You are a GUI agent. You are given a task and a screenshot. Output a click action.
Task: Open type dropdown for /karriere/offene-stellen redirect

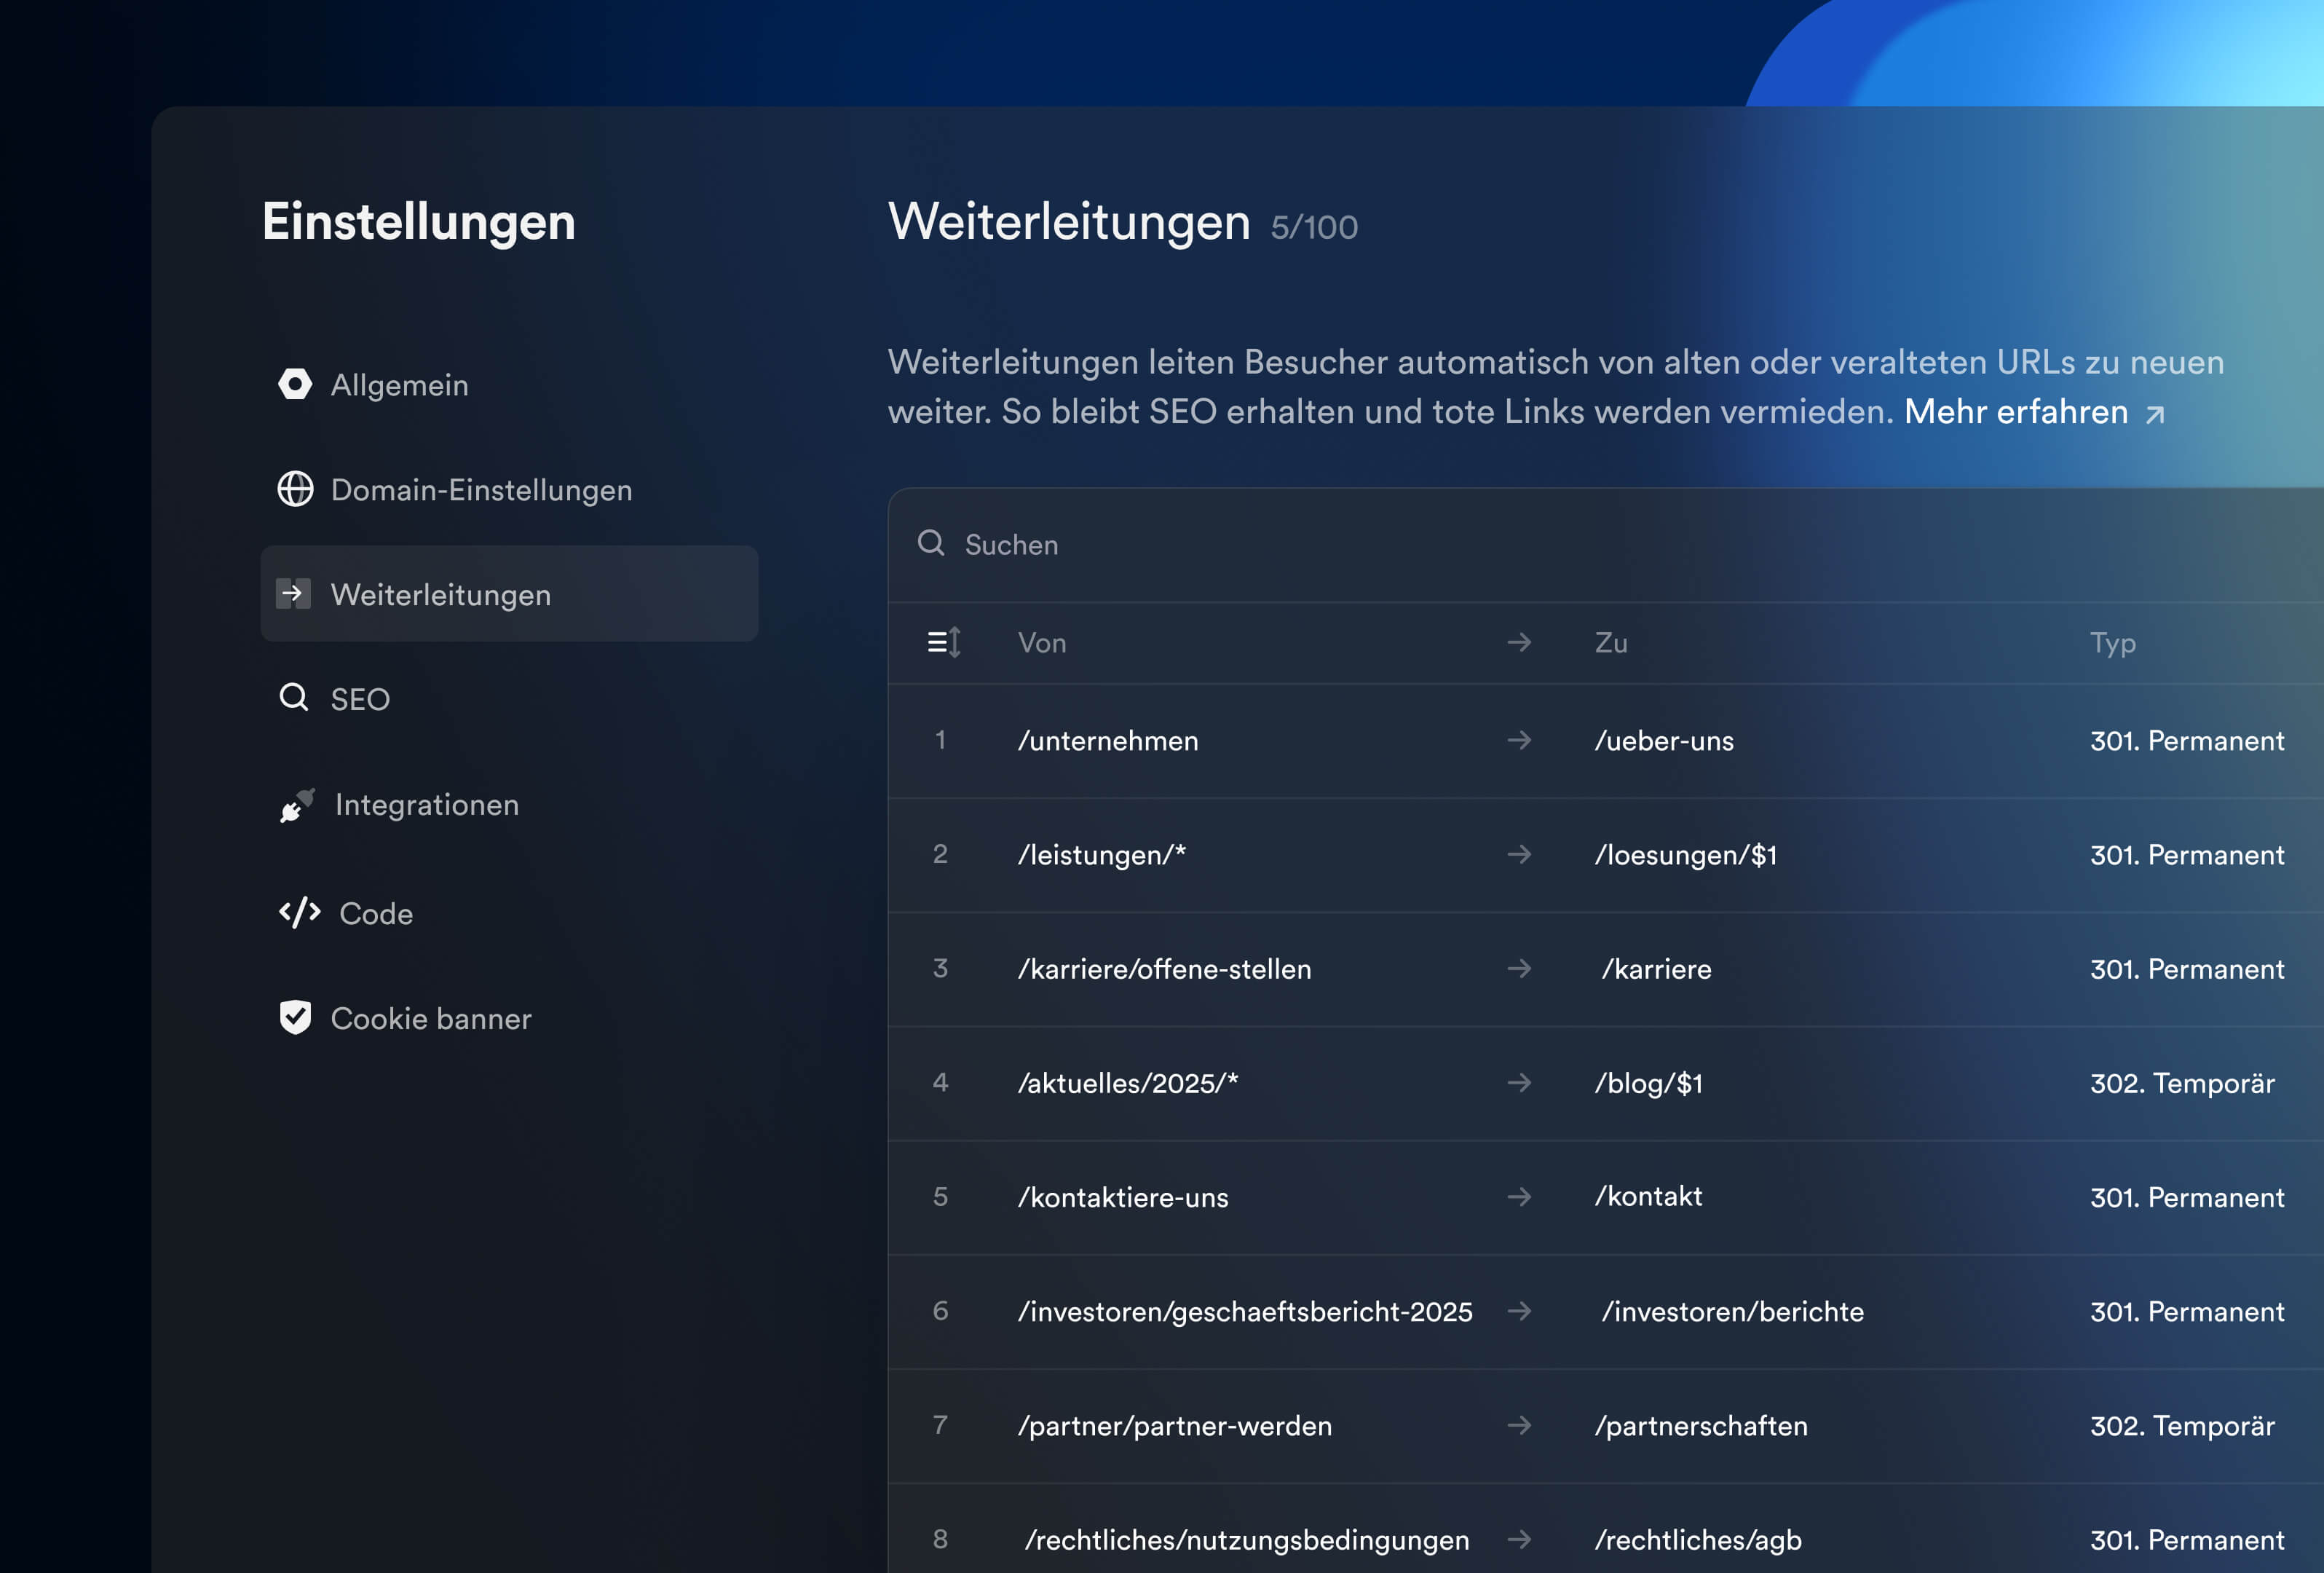click(2187, 969)
